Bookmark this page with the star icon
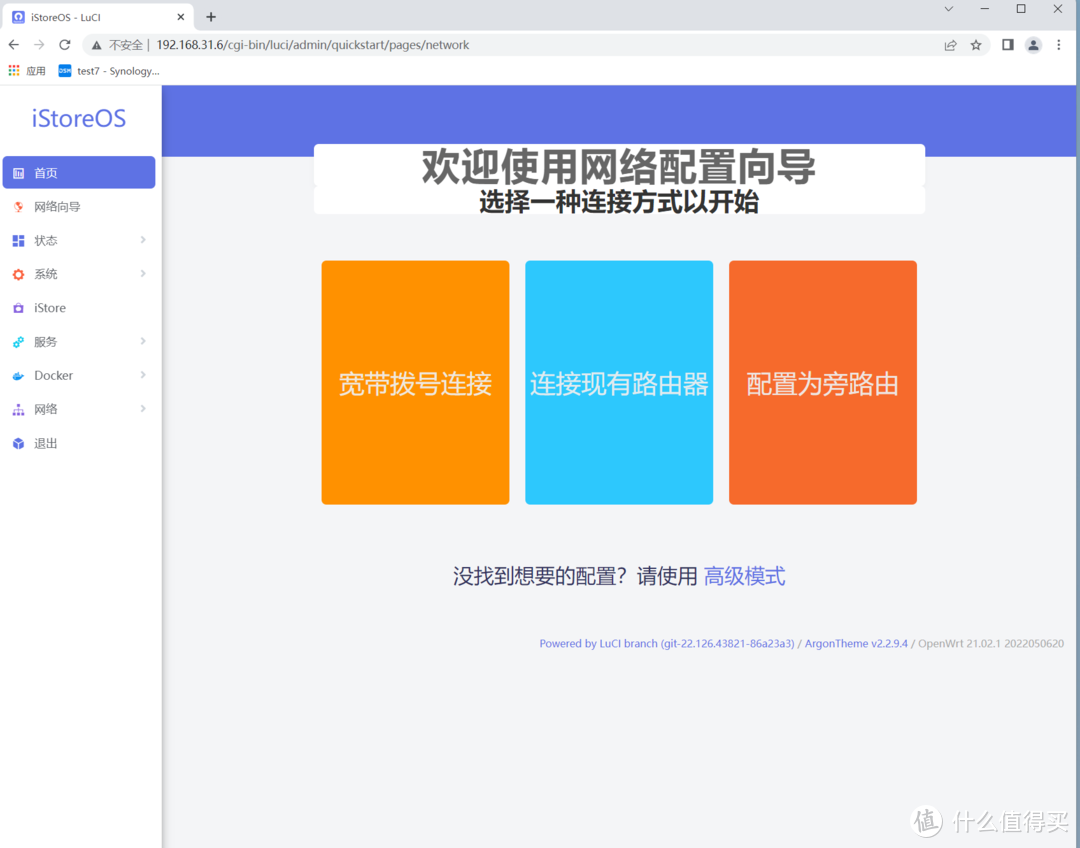This screenshot has height=848, width=1080. coord(976,45)
